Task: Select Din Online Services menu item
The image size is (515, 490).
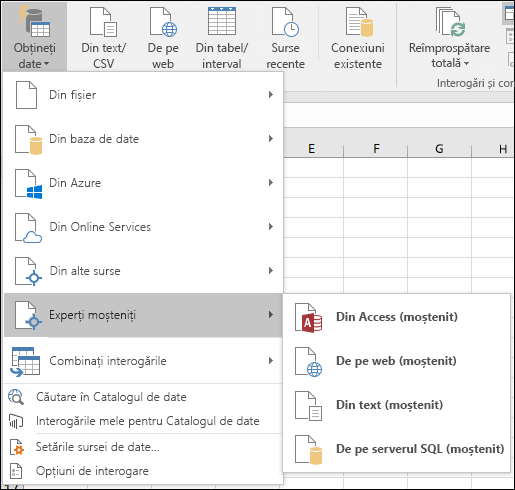Action: pos(143,227)
